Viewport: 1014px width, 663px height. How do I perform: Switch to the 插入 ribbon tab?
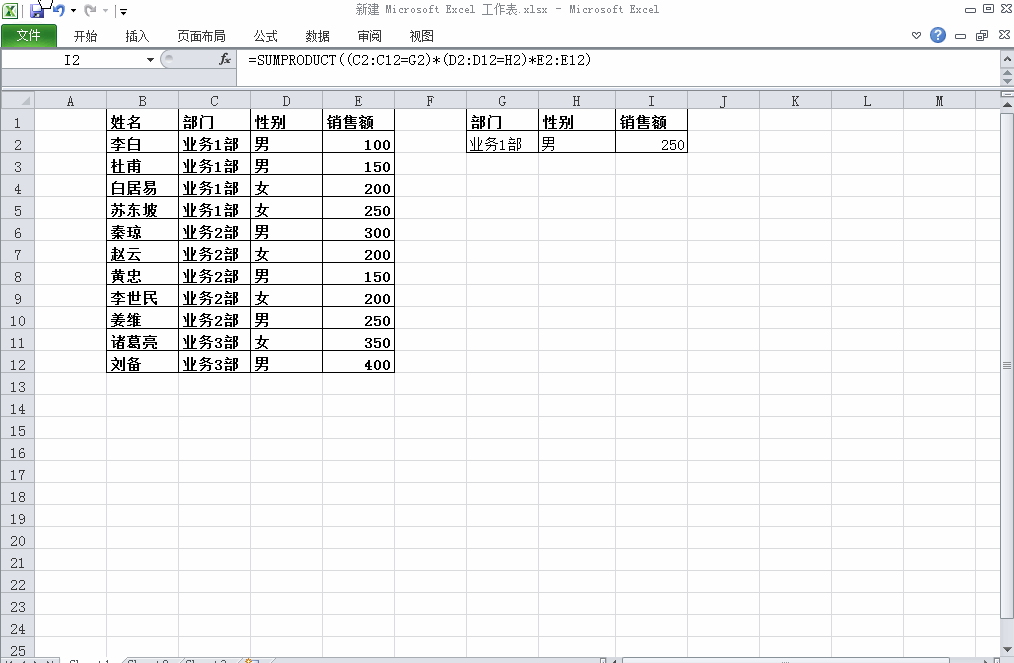[136, 35]
